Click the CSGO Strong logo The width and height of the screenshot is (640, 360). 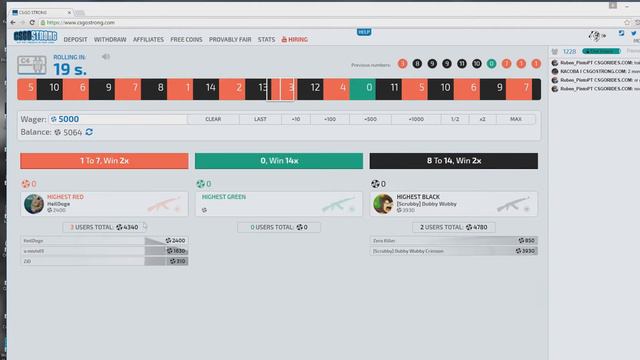click(35, 37)
